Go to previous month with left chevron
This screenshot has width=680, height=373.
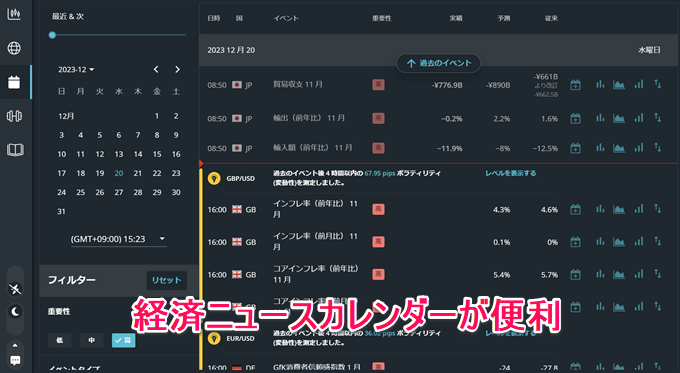point(156,69)
